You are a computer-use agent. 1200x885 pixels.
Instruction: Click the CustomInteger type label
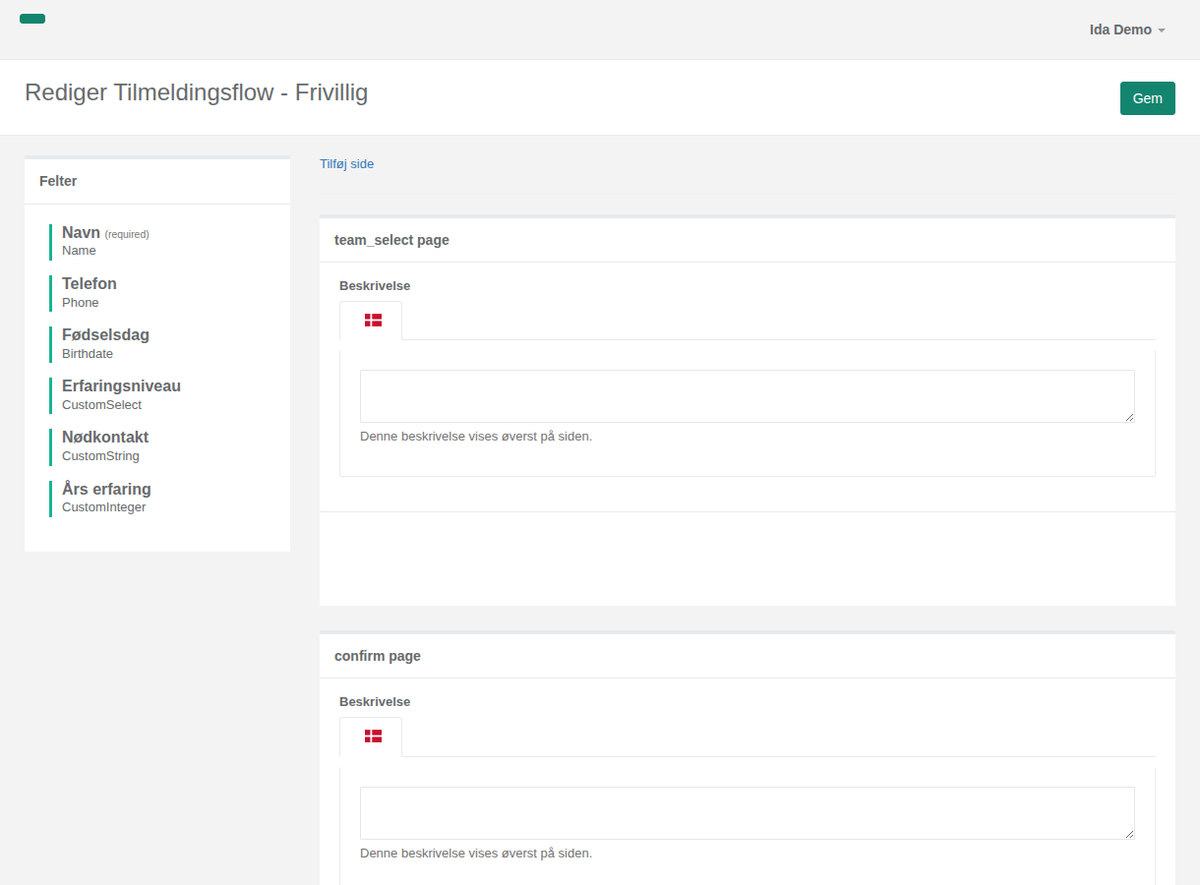click(104, 507)
